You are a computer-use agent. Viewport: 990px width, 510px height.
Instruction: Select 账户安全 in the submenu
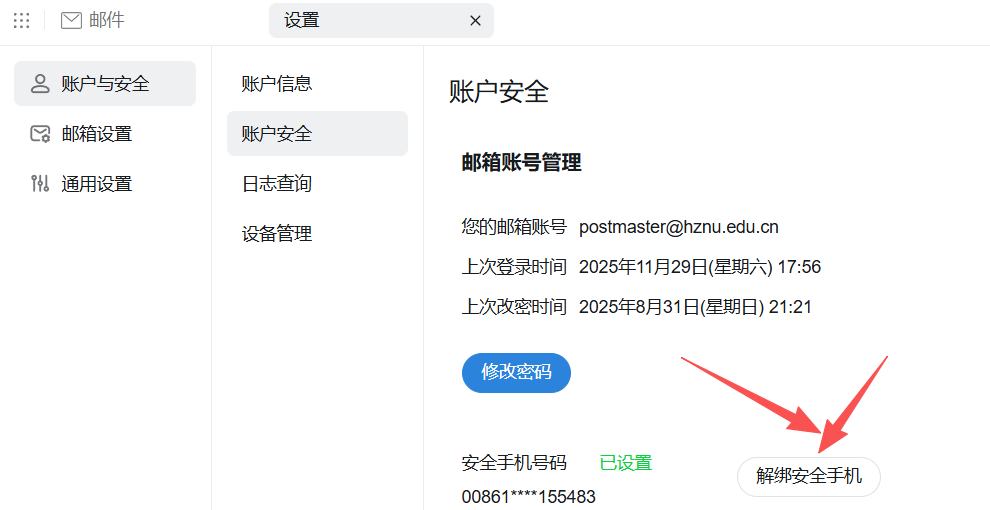(277, 134)
